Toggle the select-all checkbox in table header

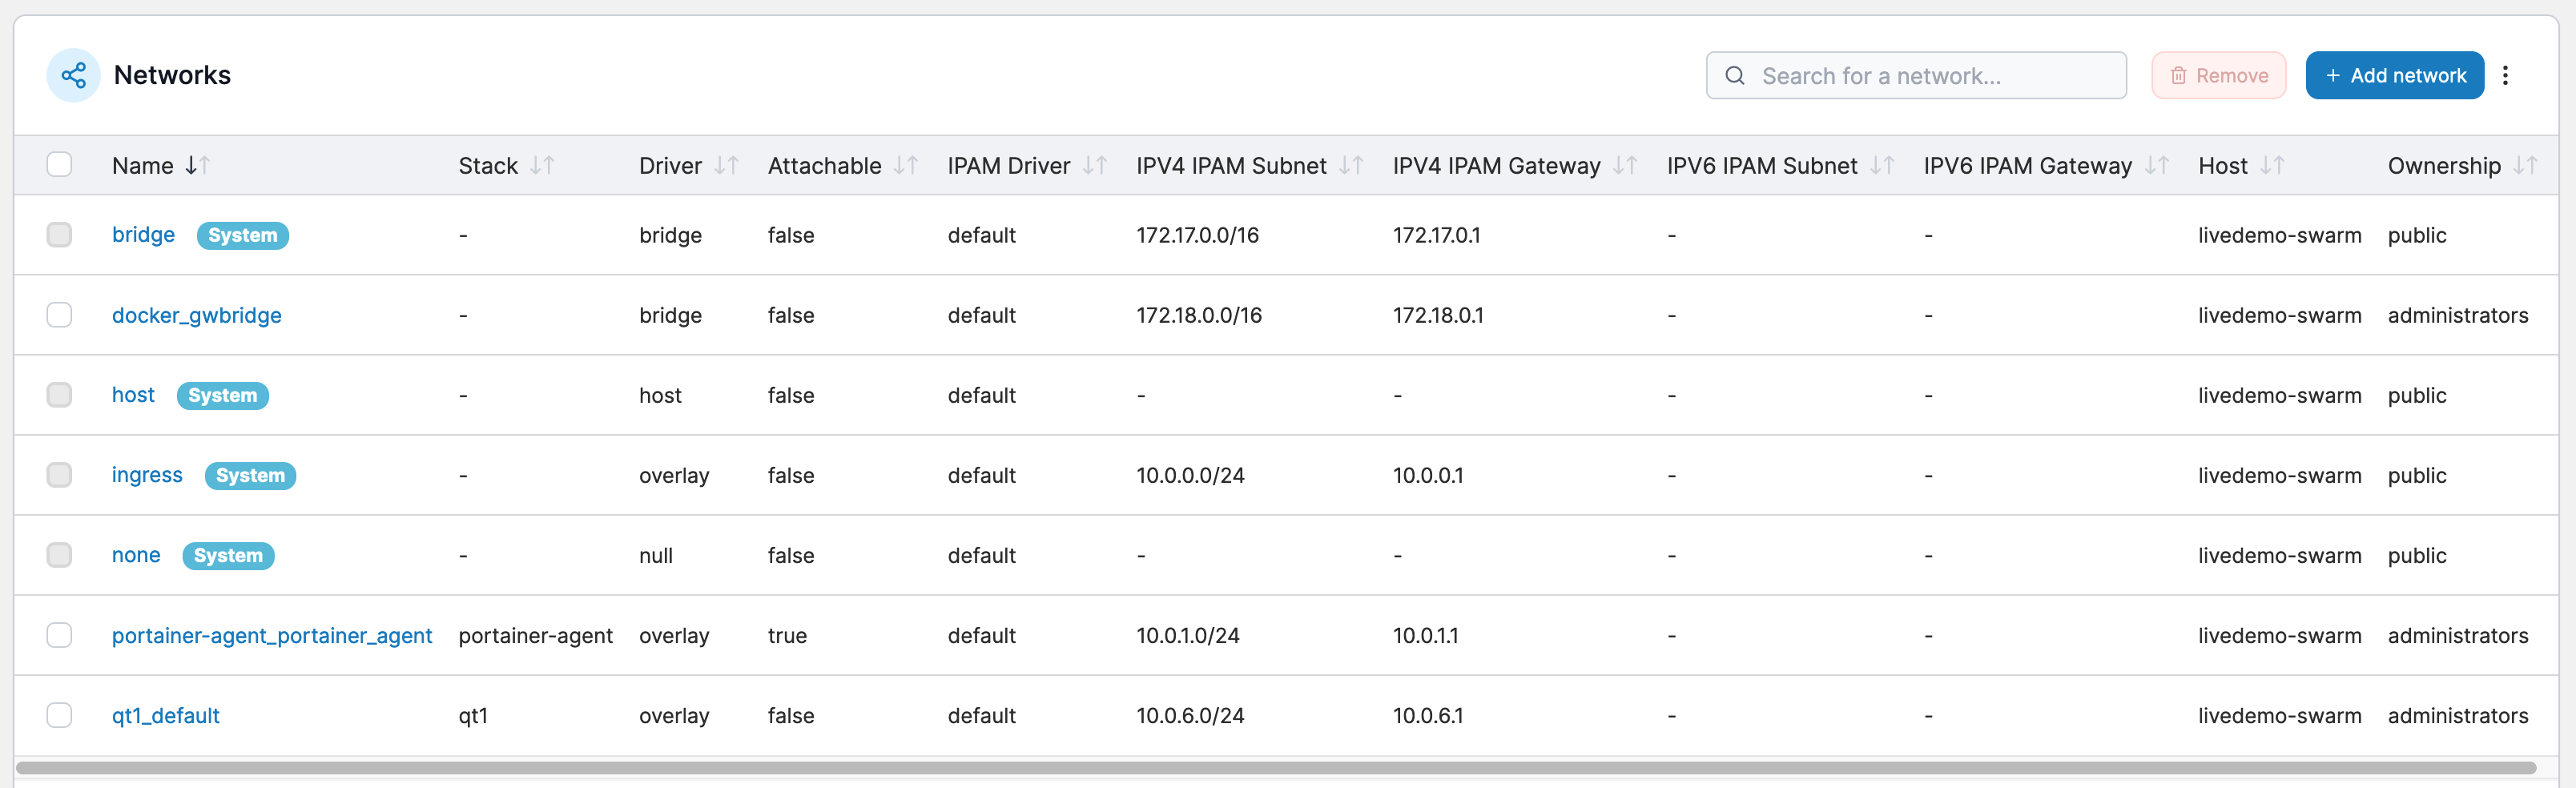click(x=59, y=164)
